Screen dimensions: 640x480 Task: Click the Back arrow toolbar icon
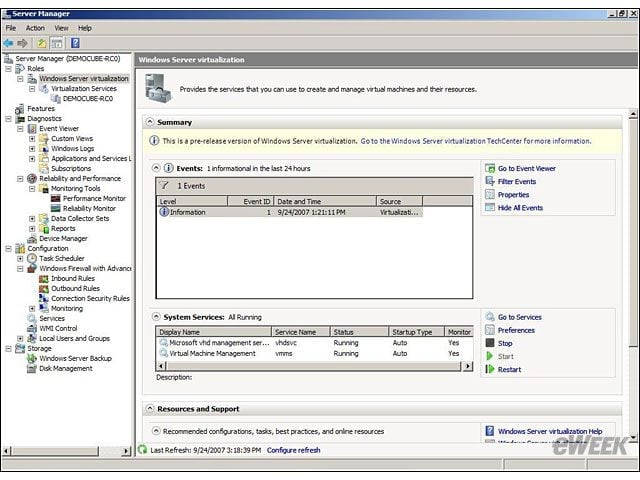[x=8, y=43]
